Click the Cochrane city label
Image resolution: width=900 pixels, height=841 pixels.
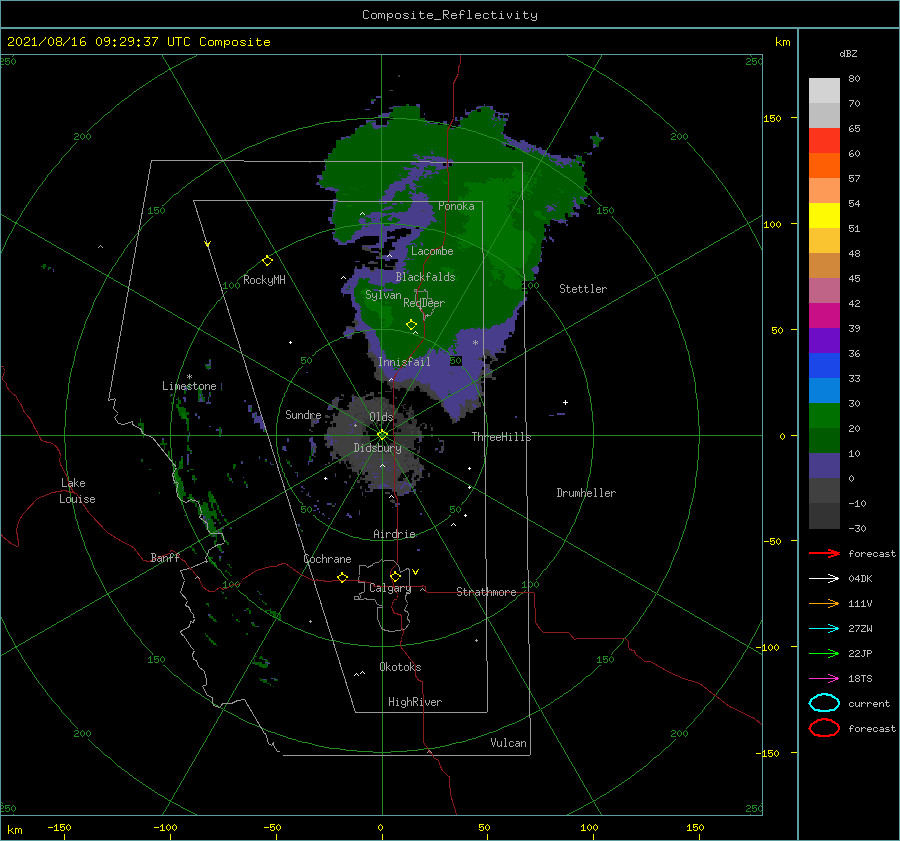click(327, 559)
